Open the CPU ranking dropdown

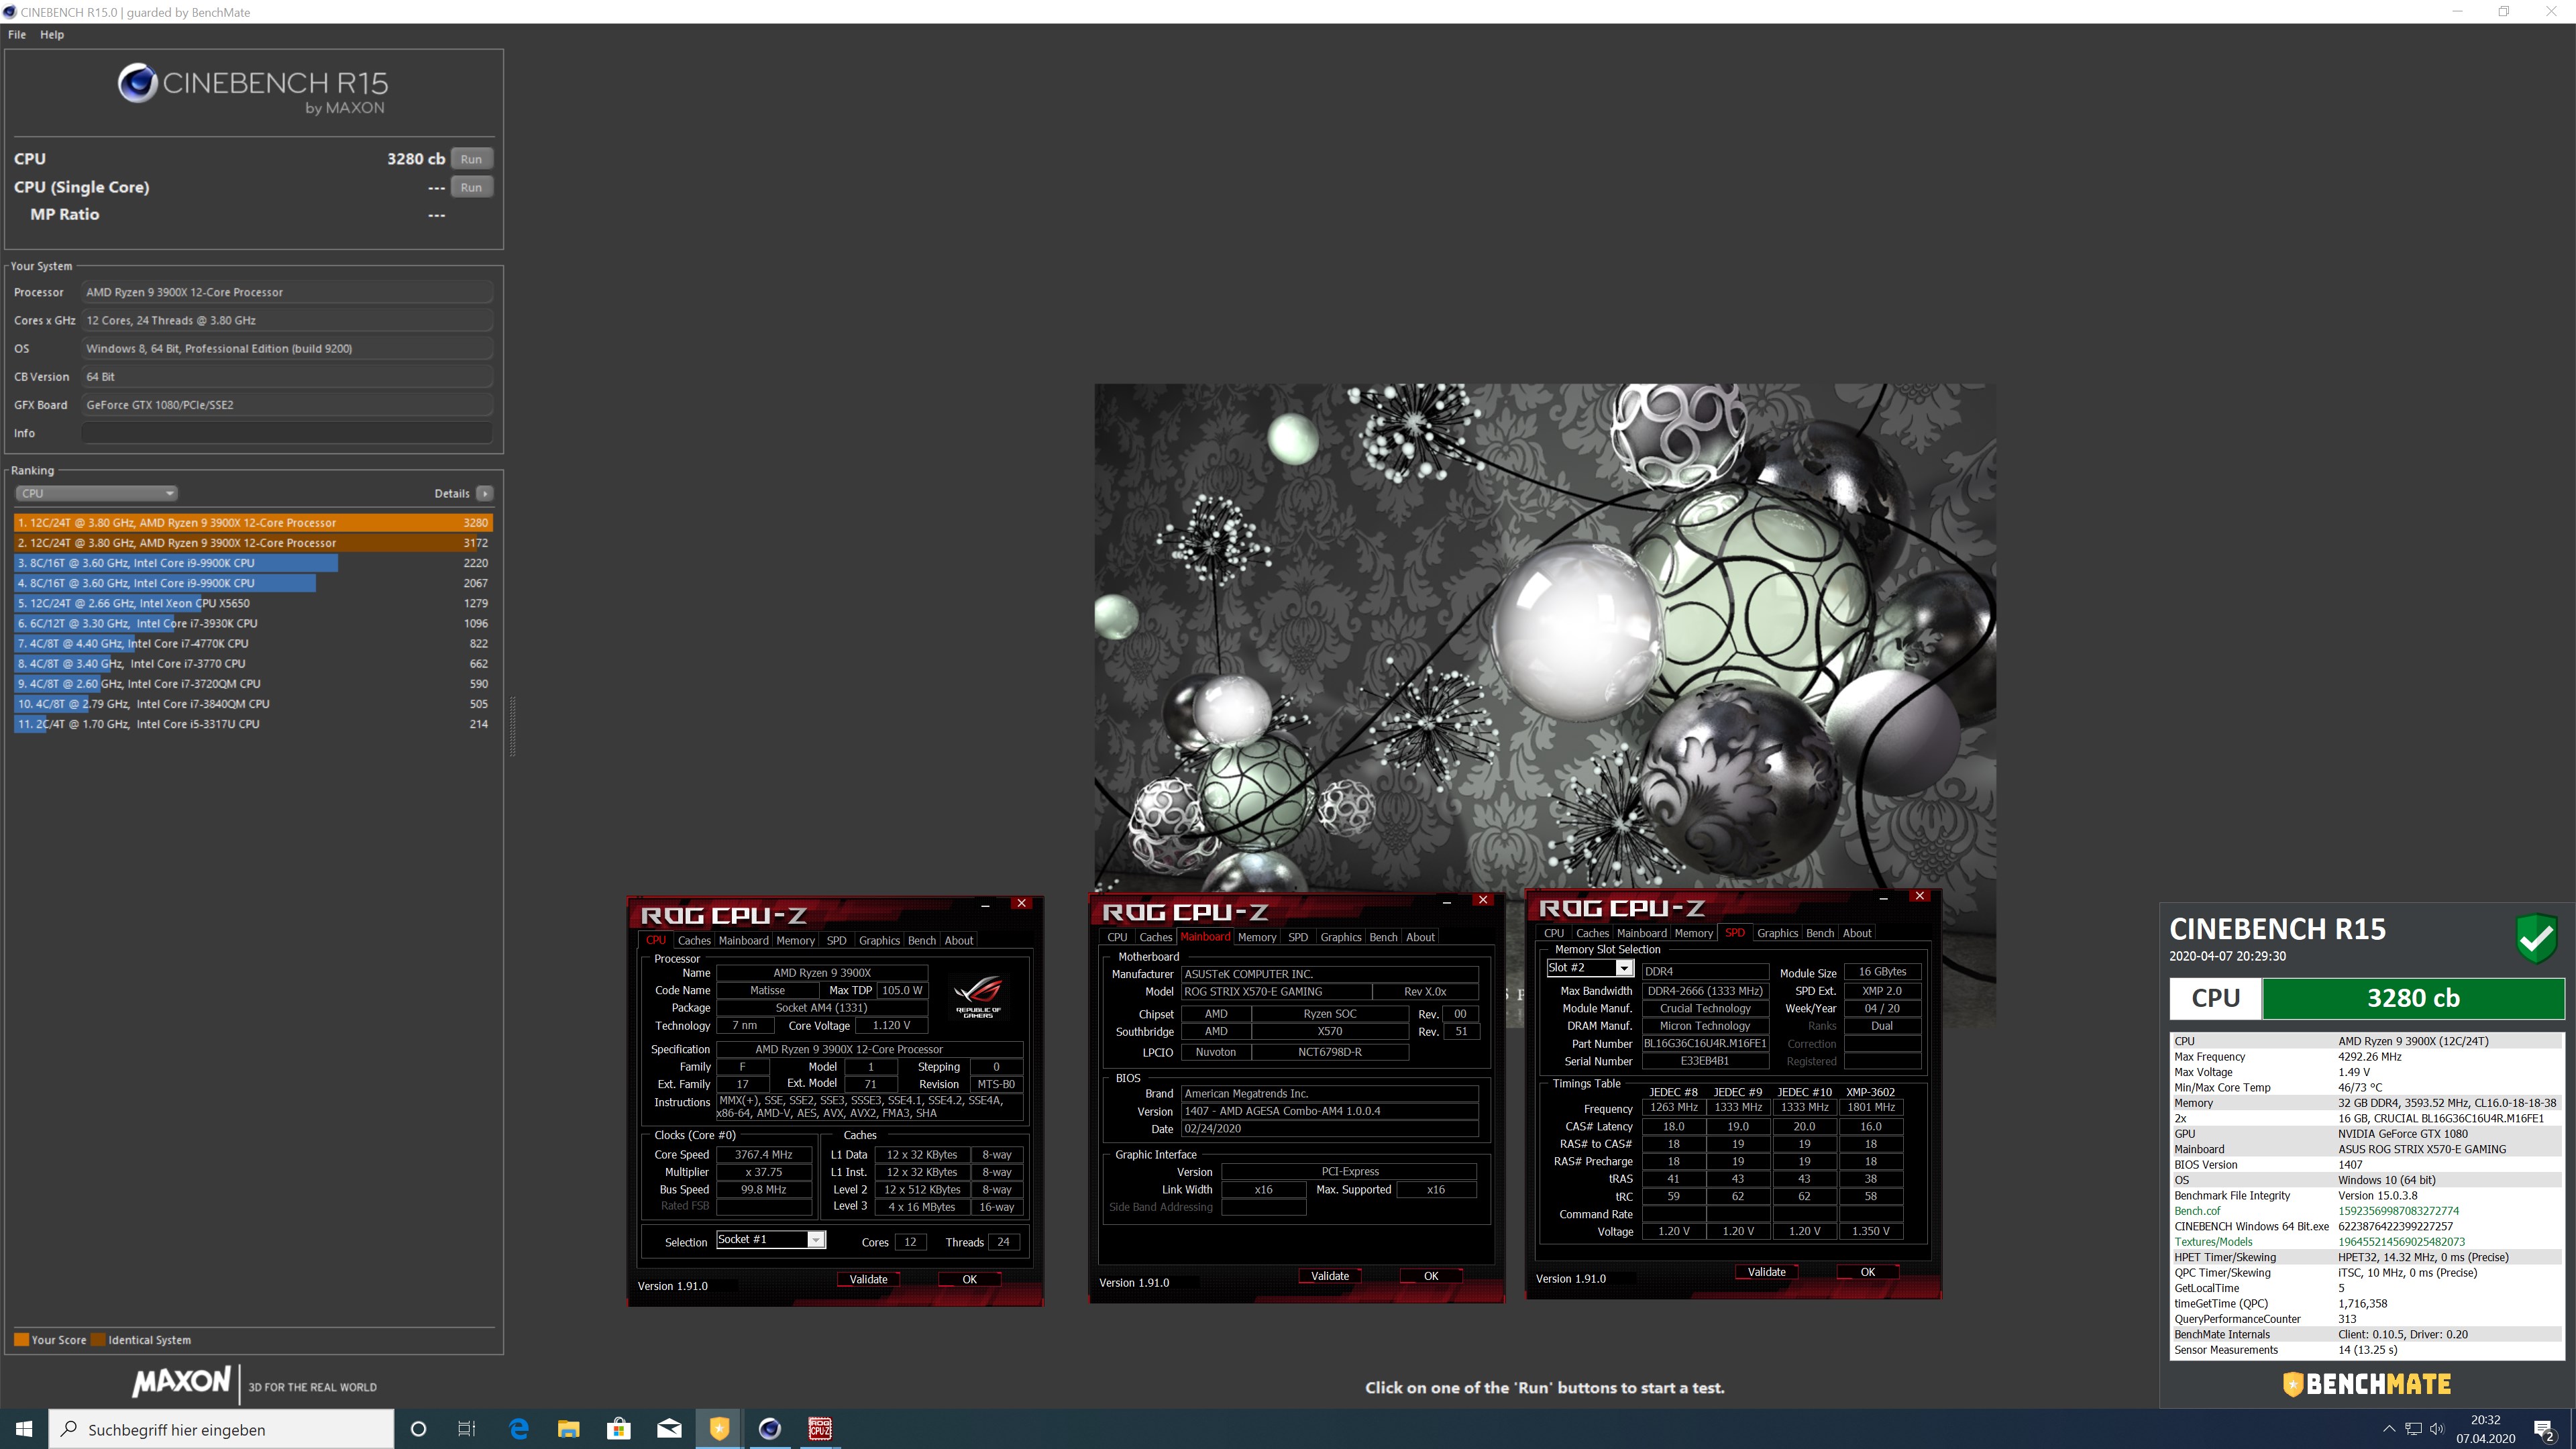(96, 493)
